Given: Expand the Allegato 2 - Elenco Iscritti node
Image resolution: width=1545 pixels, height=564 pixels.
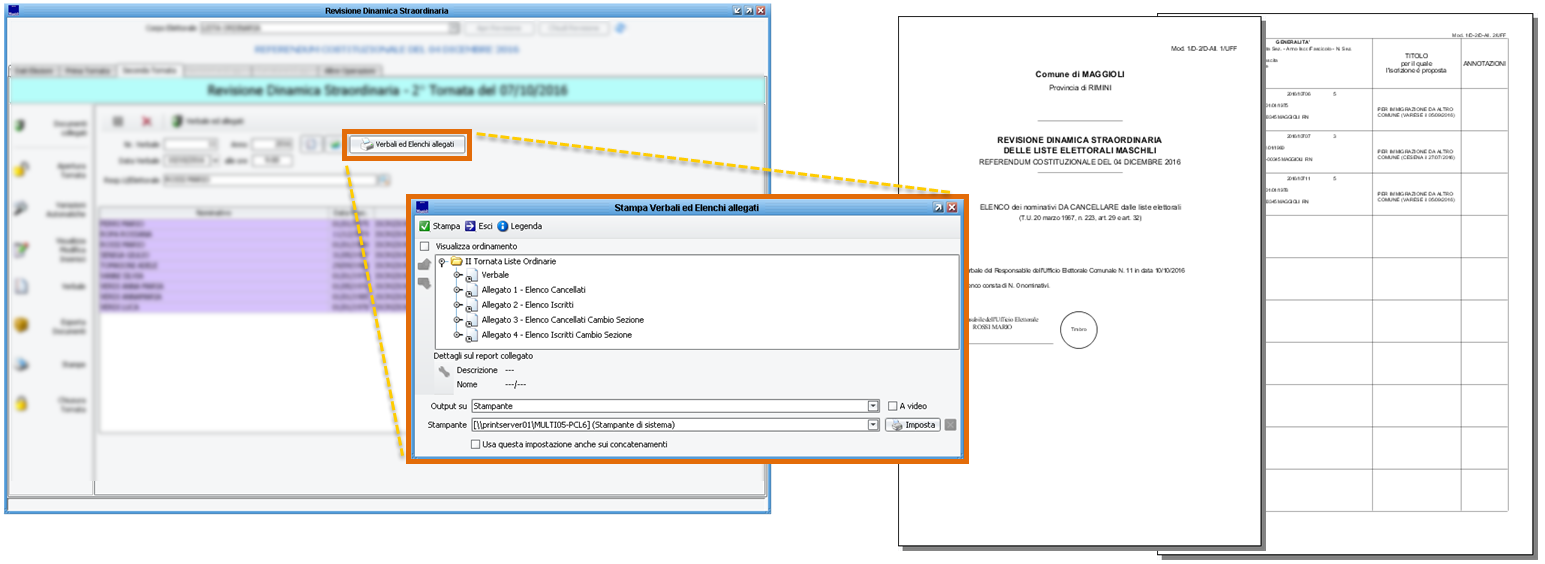Looking at the screenshot, I should [x=457, y=305].
